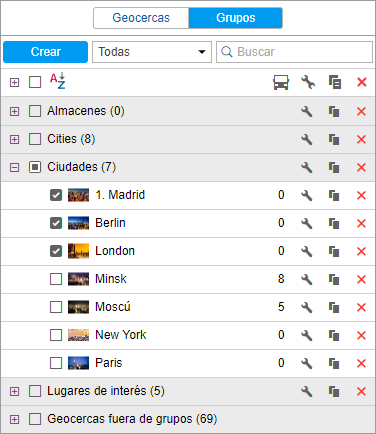Copy the Paris geofence
The height and width of the screenshot is (434, 376).
coord(334,363)
